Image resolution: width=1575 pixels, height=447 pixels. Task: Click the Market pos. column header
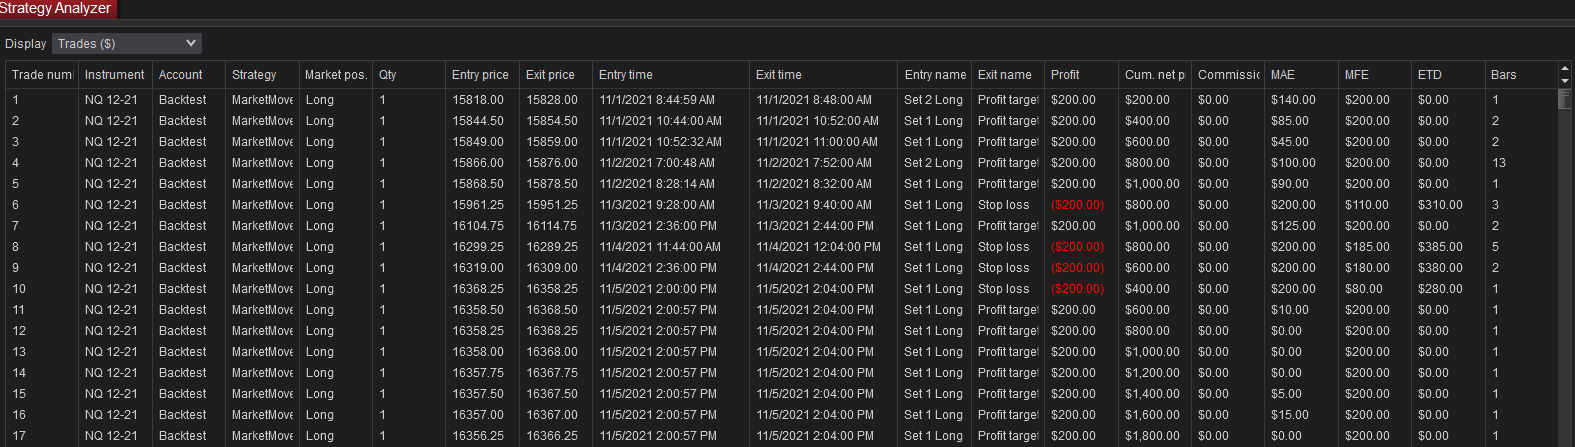[336, 75]
